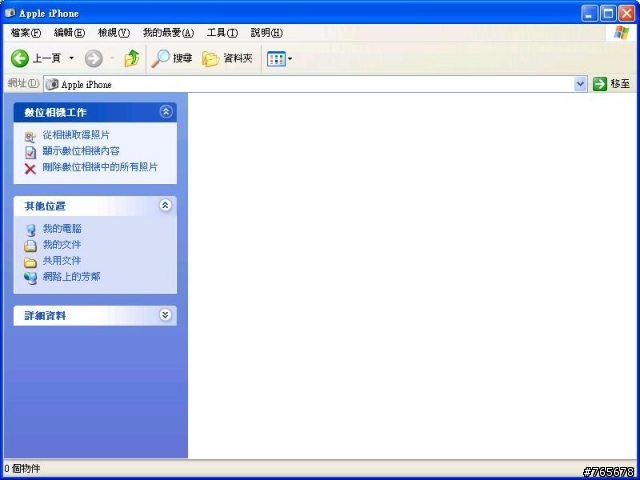Go up one folder level icon
640x480 pixels.
(x=131, y=58)
